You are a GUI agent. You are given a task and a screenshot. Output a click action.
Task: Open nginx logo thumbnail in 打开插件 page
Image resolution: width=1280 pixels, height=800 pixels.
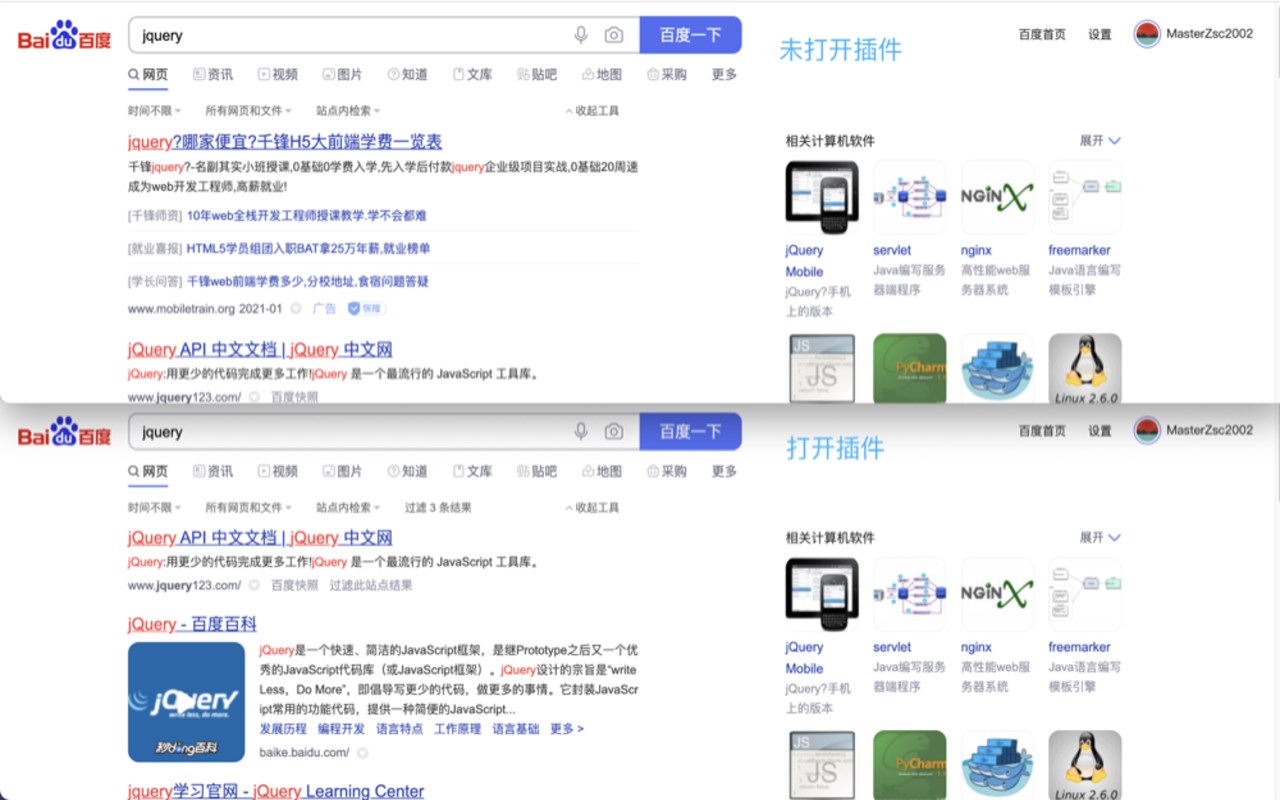[x=997, y=594]
